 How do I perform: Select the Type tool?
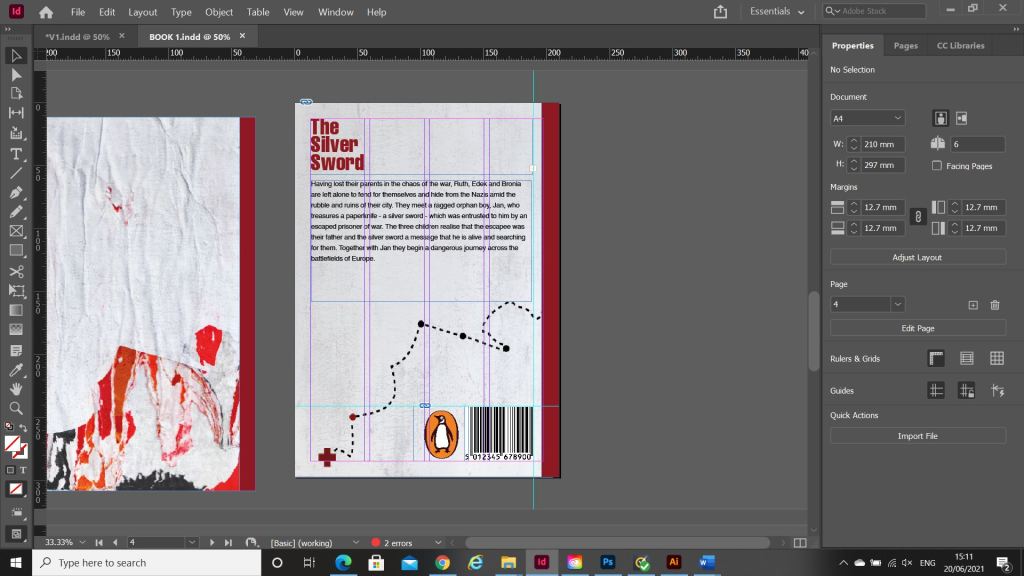16,153
